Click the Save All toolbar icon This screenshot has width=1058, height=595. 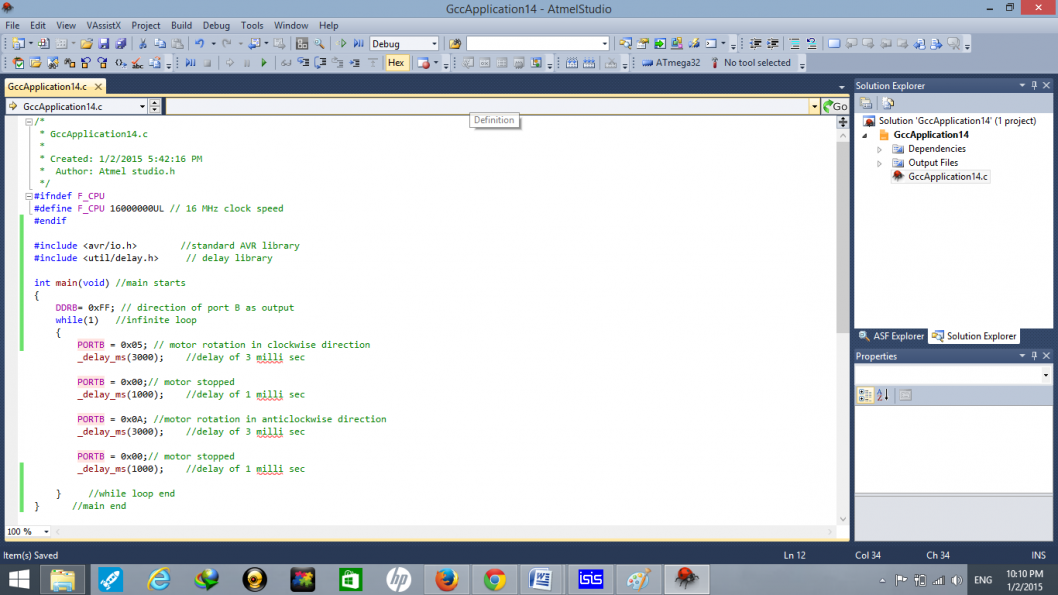pos(121,44)
